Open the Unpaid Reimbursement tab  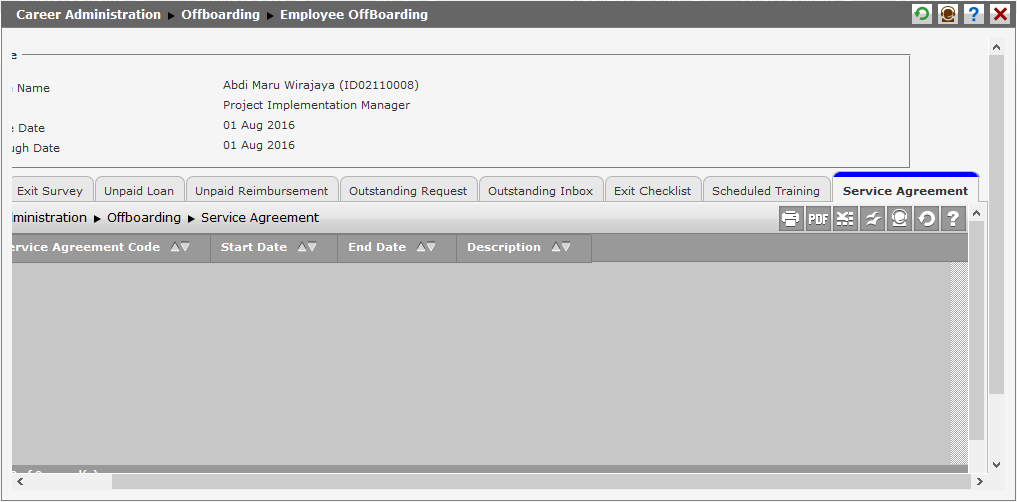pos(261,191)
